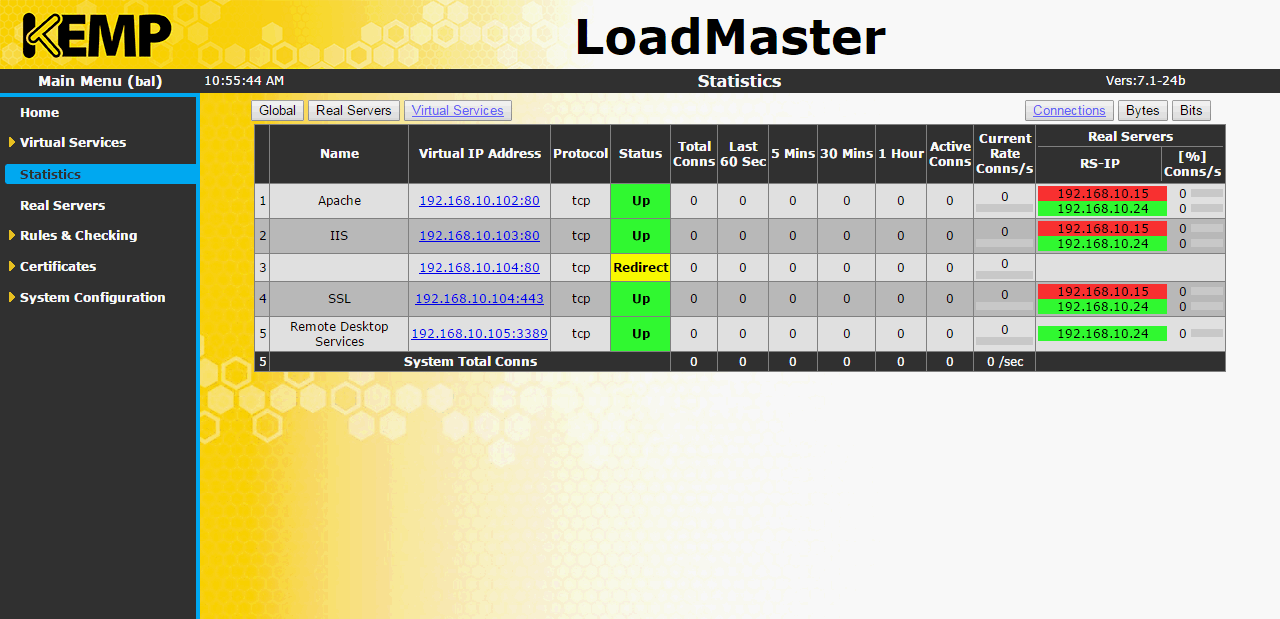Click the yellow Redirect status cell
The image size is (1280, 619).
coord(640,267)
